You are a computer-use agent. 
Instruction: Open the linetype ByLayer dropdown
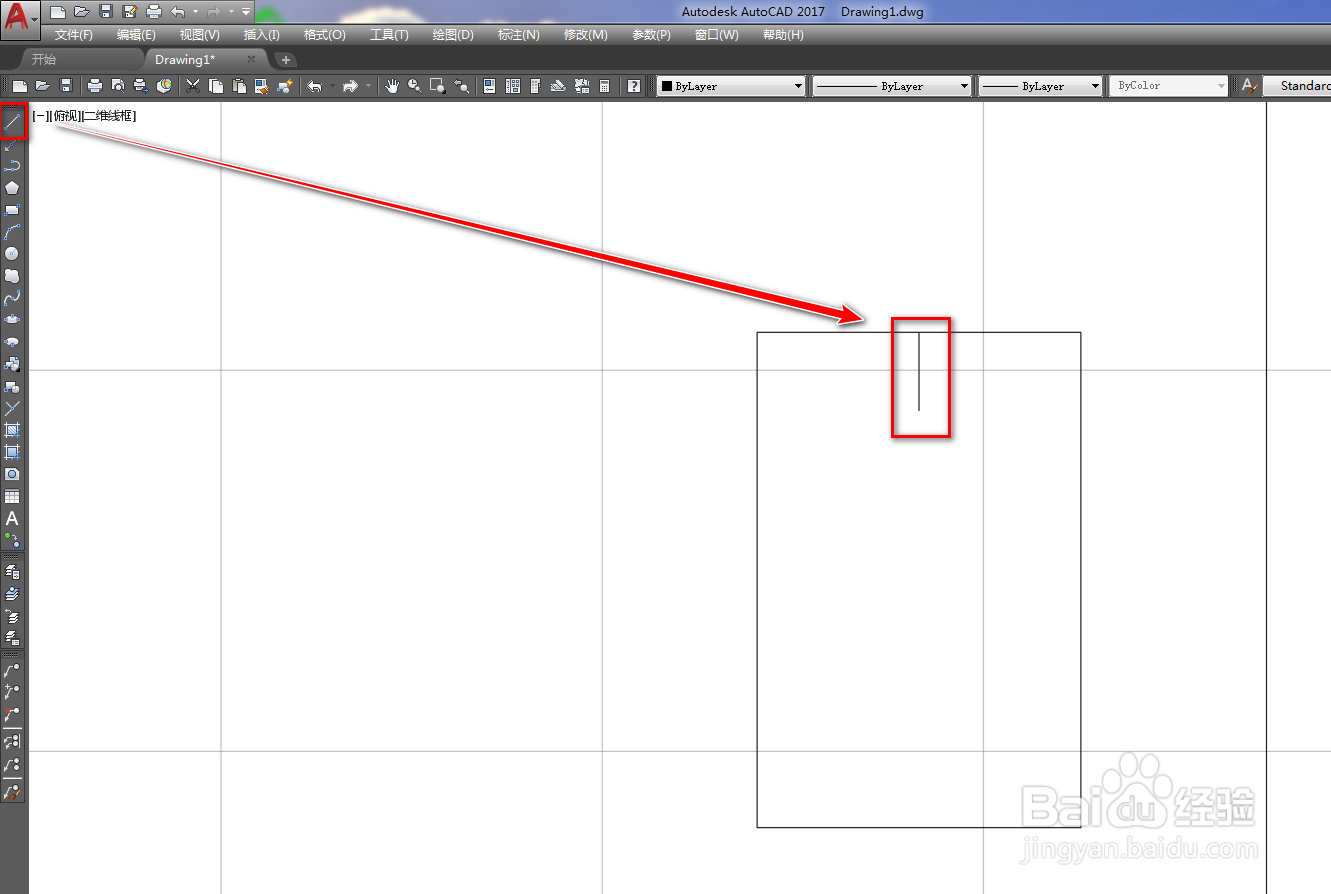pos(892,86)
